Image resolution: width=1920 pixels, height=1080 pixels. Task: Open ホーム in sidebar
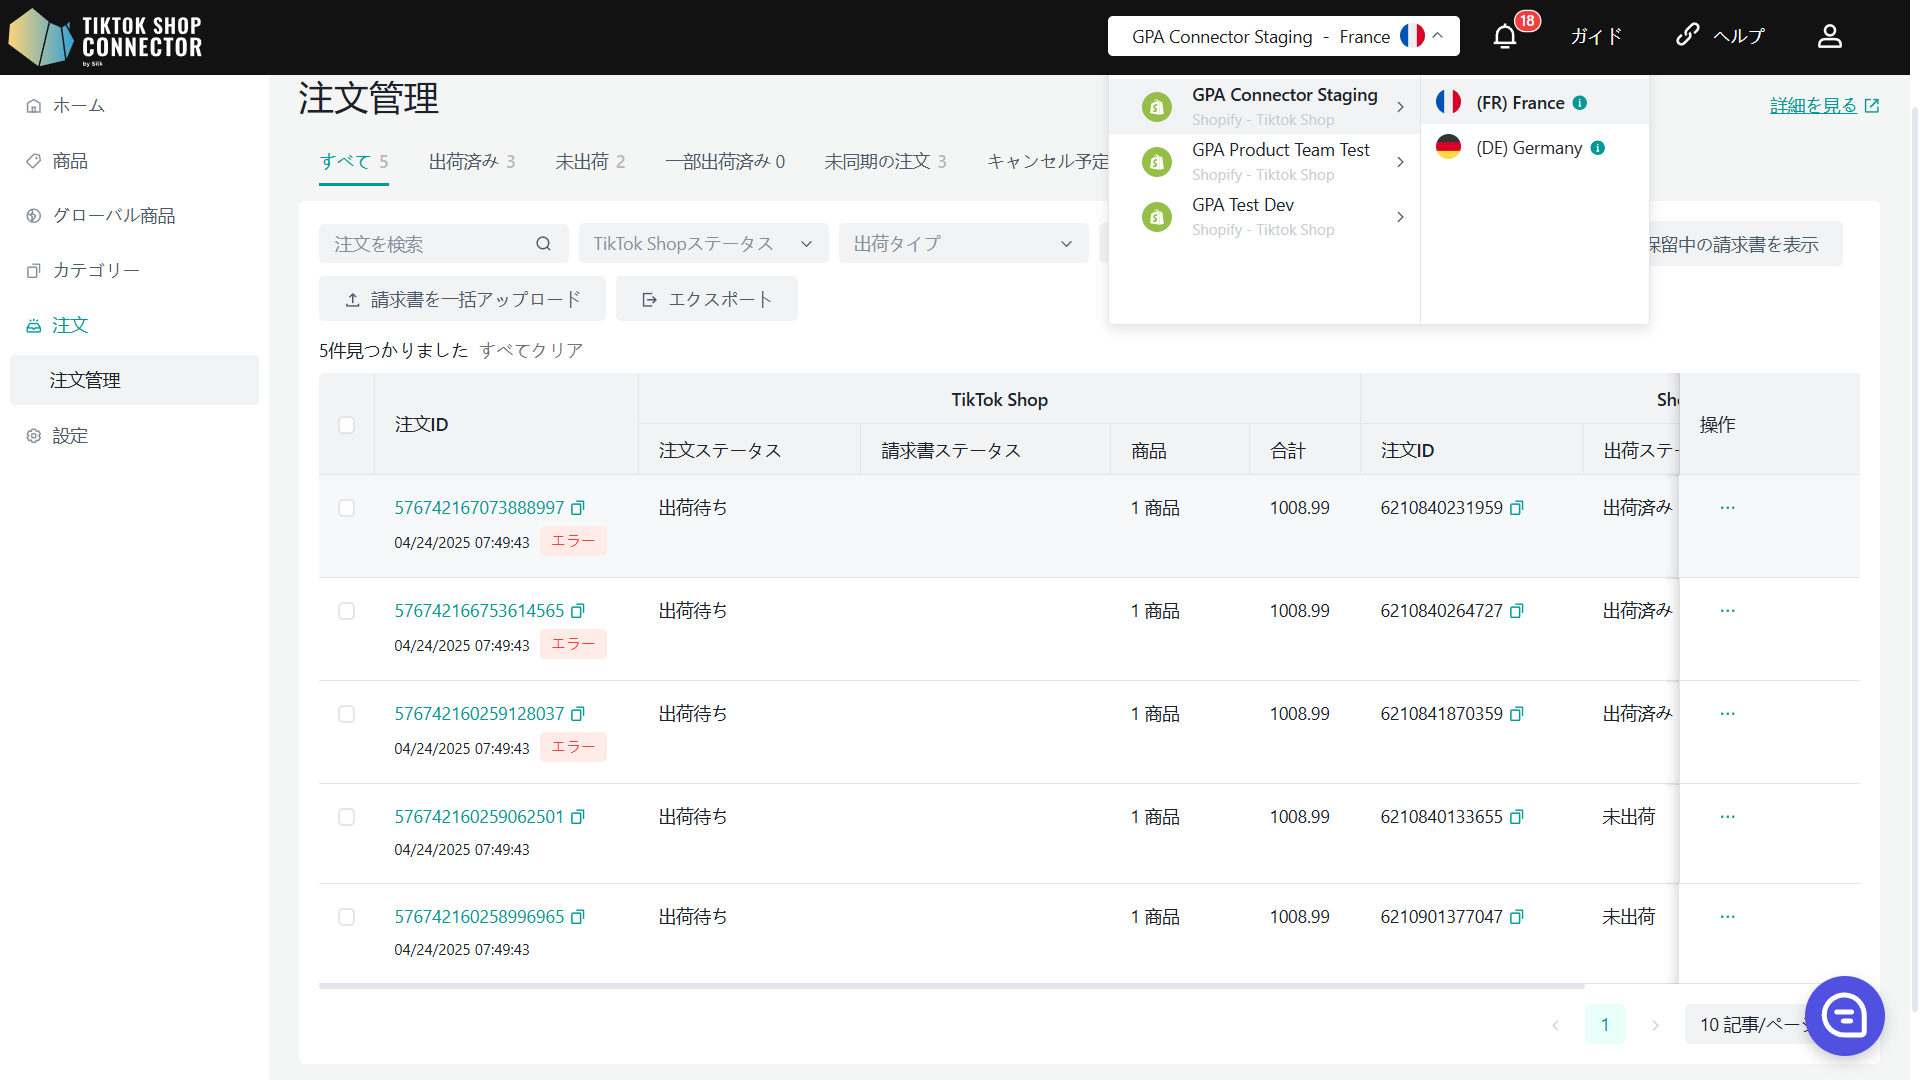click(134, 106)
